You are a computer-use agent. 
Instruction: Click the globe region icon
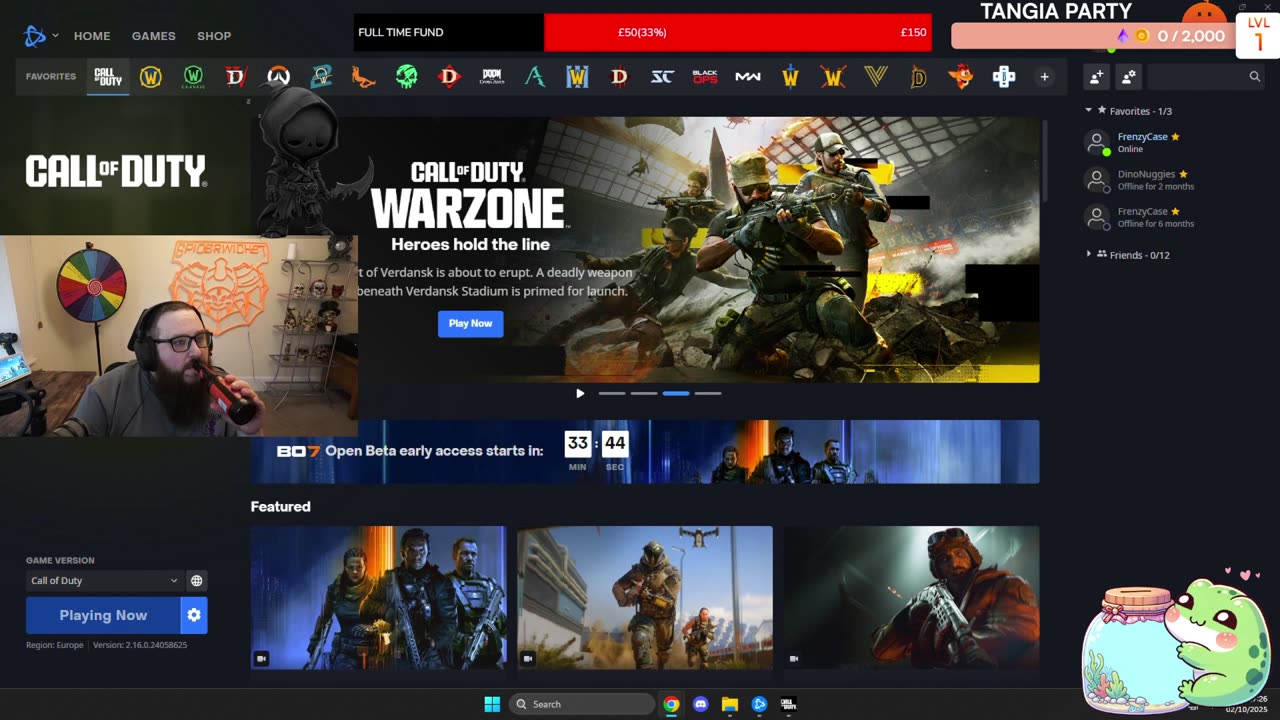(x=197, y=580)
